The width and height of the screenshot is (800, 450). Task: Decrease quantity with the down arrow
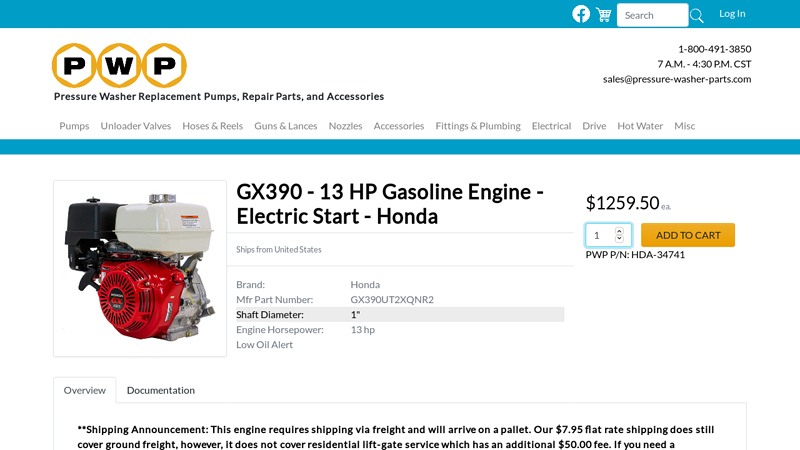click(619, 239)
